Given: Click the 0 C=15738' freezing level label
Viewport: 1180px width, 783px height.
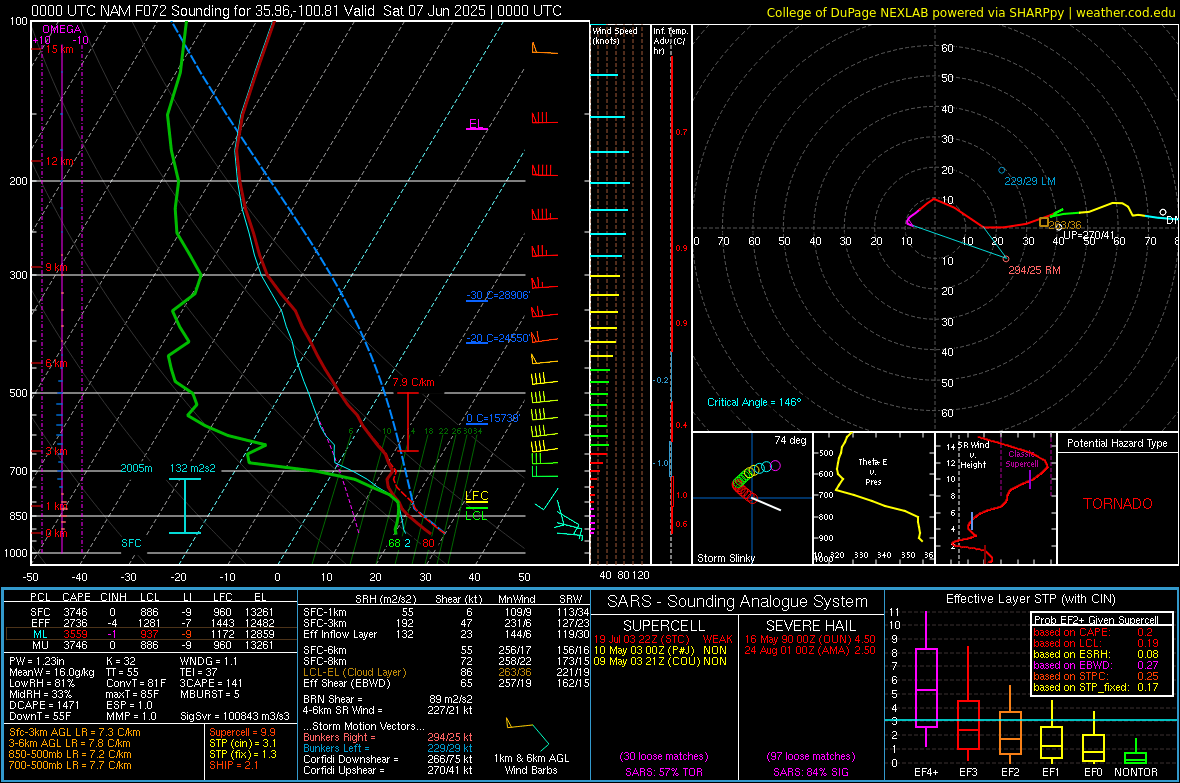Looking at the screenshot, I should point(492,418).
